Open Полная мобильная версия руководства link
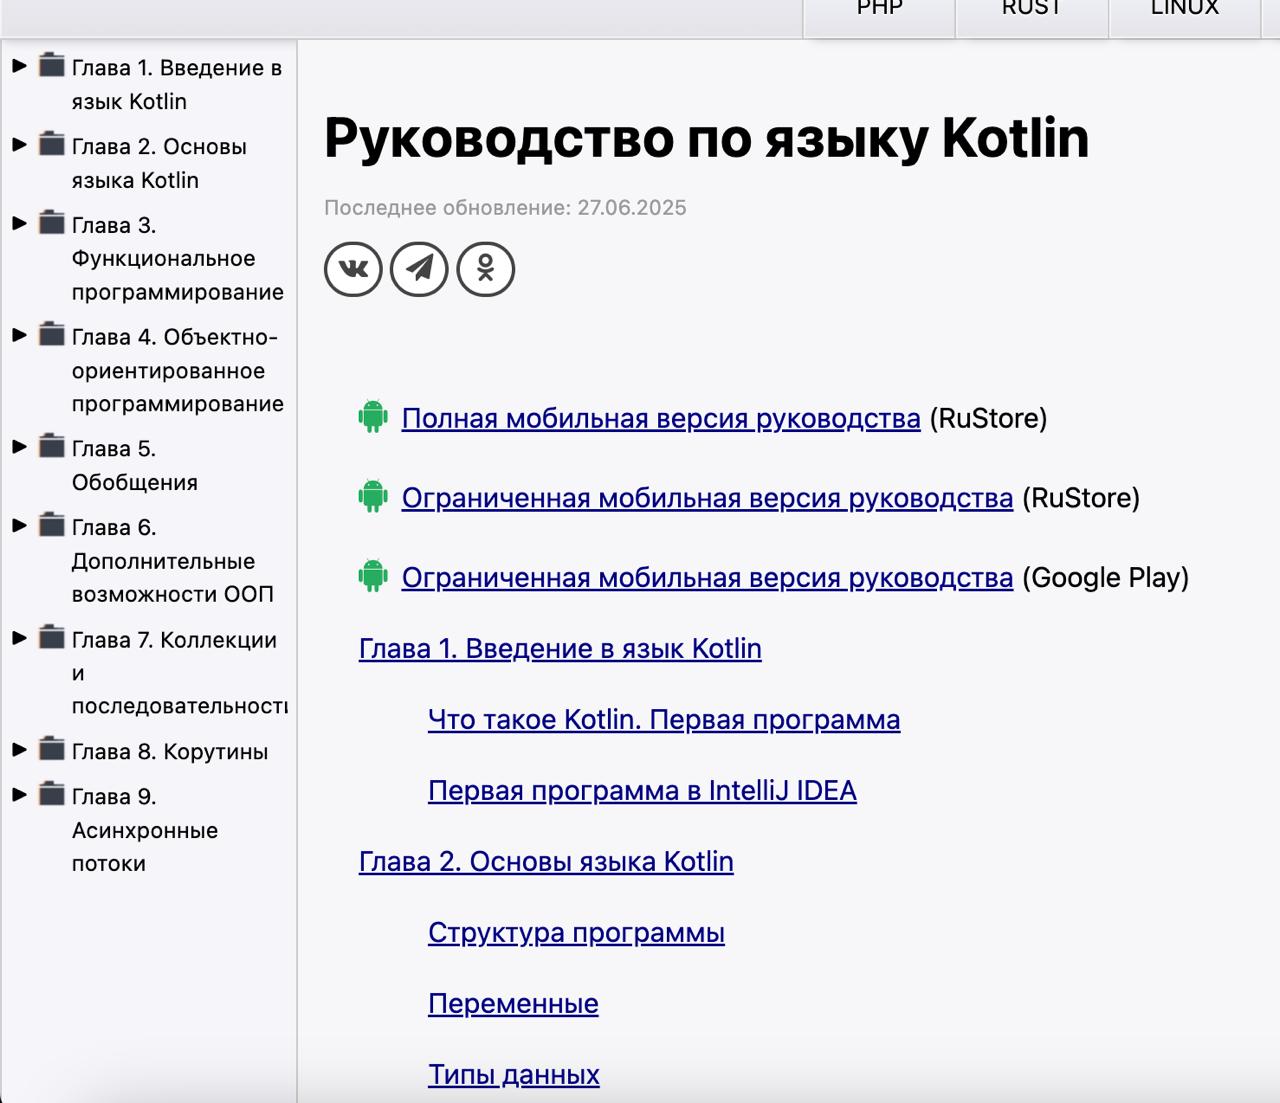The width and height of the screenshot is (1280, 1103). (660, 418)
